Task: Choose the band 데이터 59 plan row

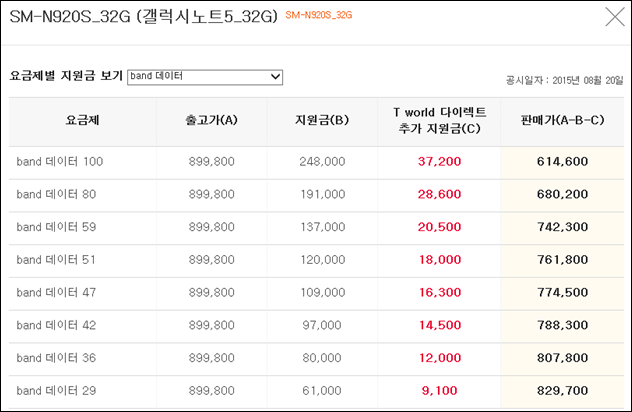Action: [x=316, y=227]
